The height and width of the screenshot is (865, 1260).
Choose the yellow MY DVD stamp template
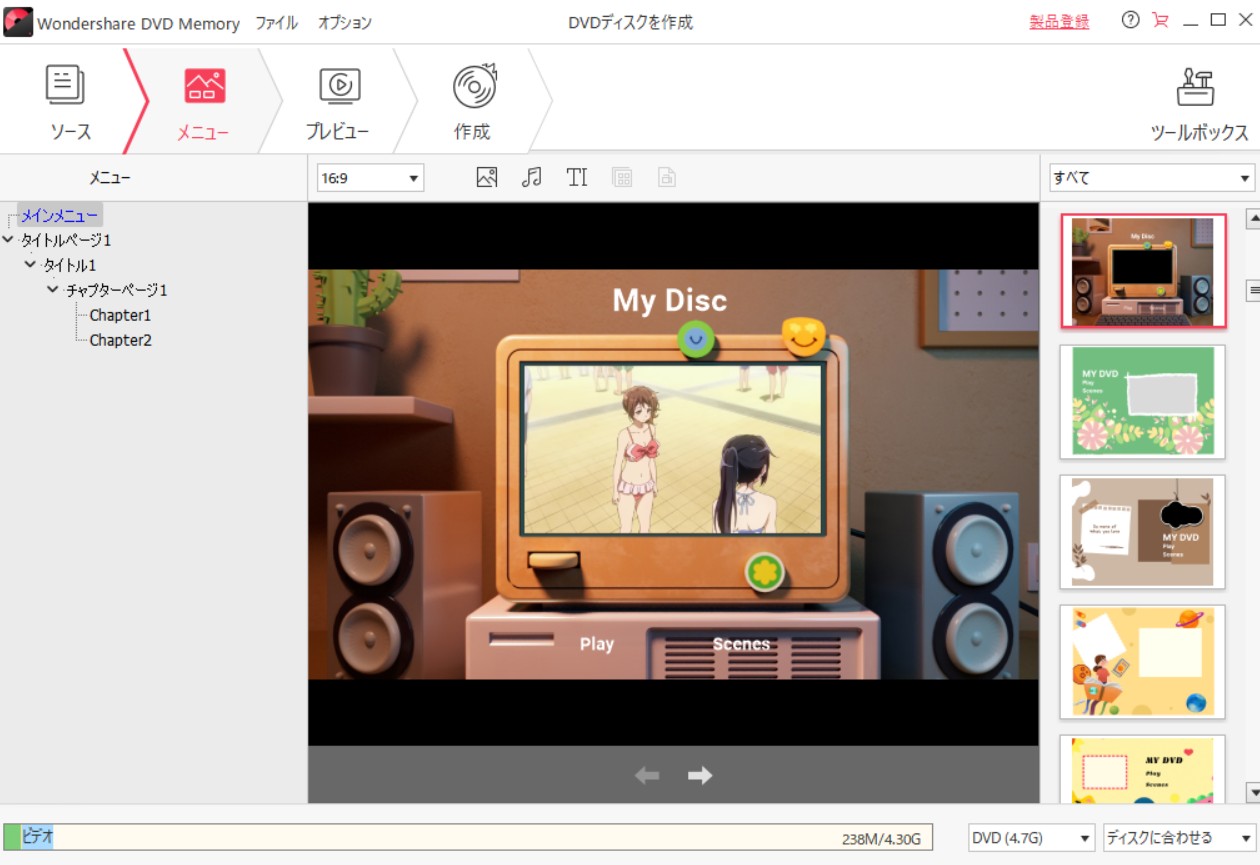(x=1142, y=769)
